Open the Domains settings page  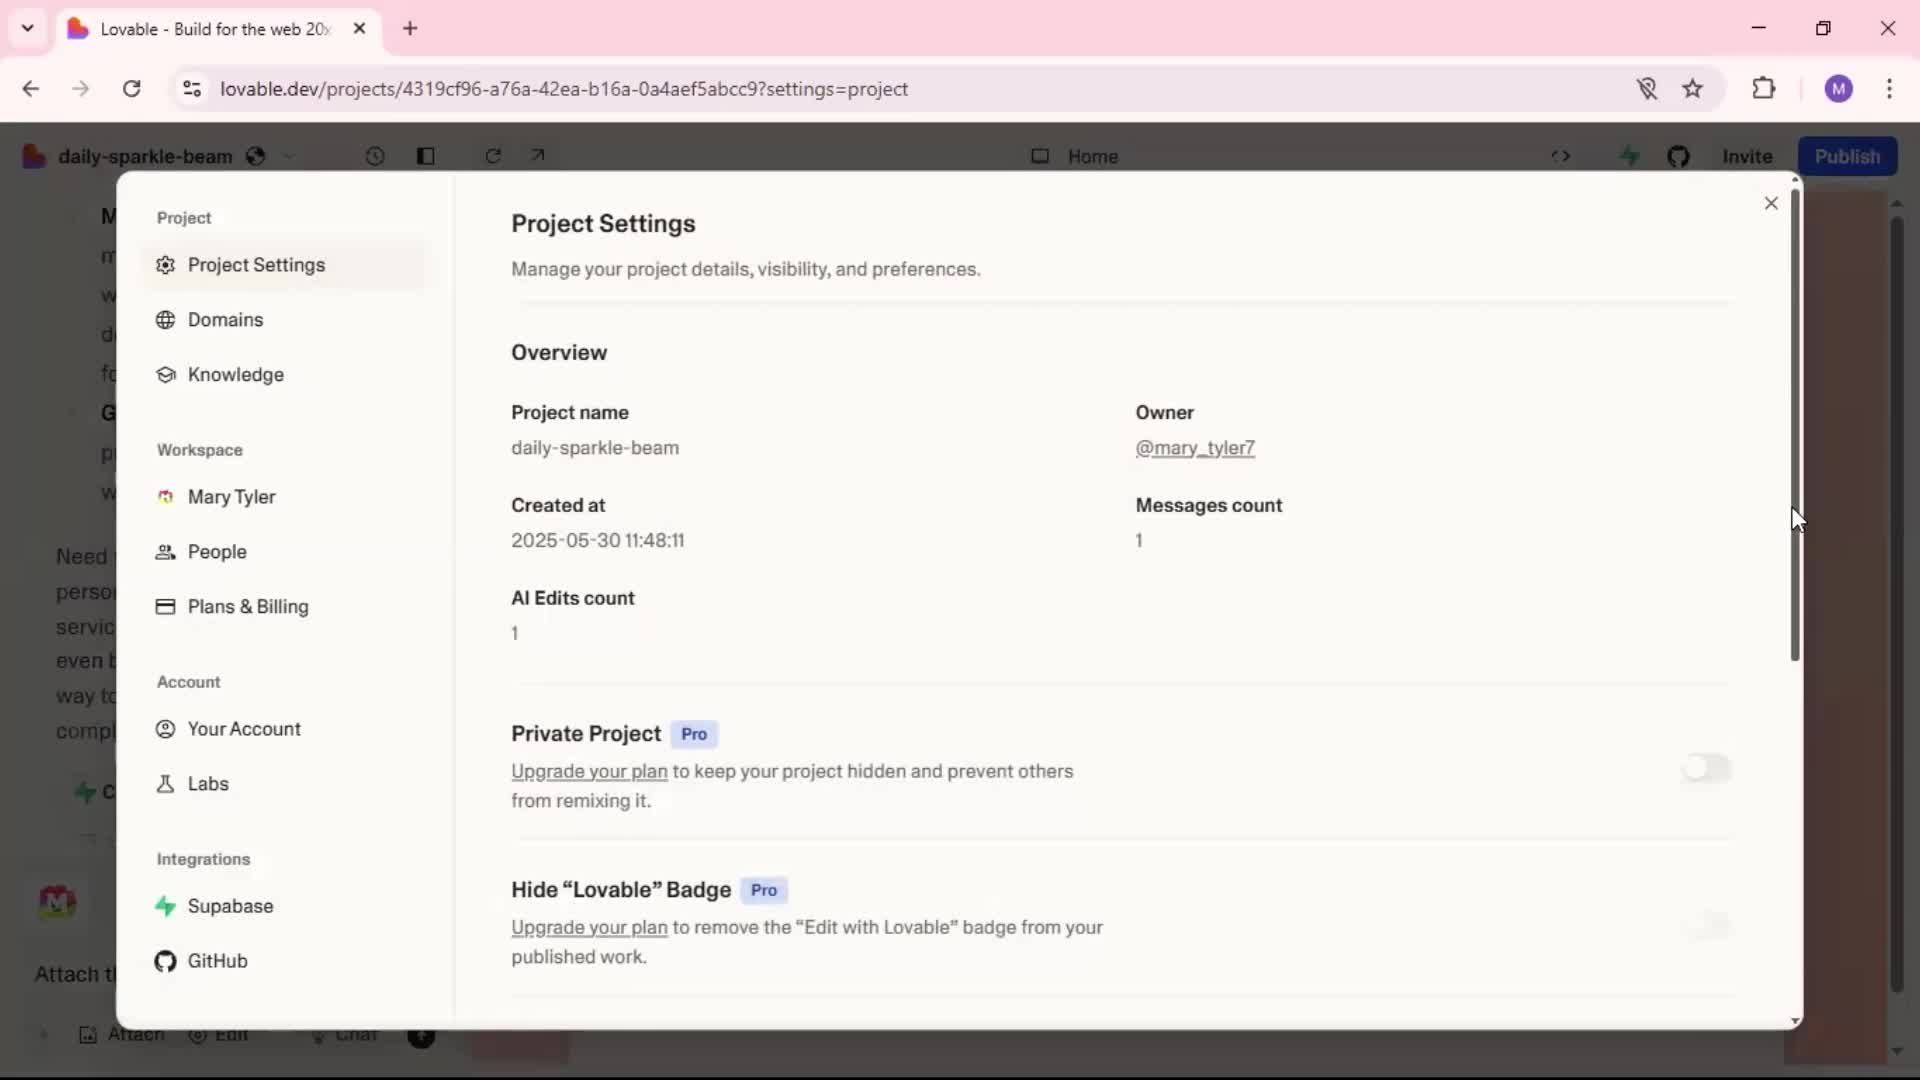coord(285,320)
